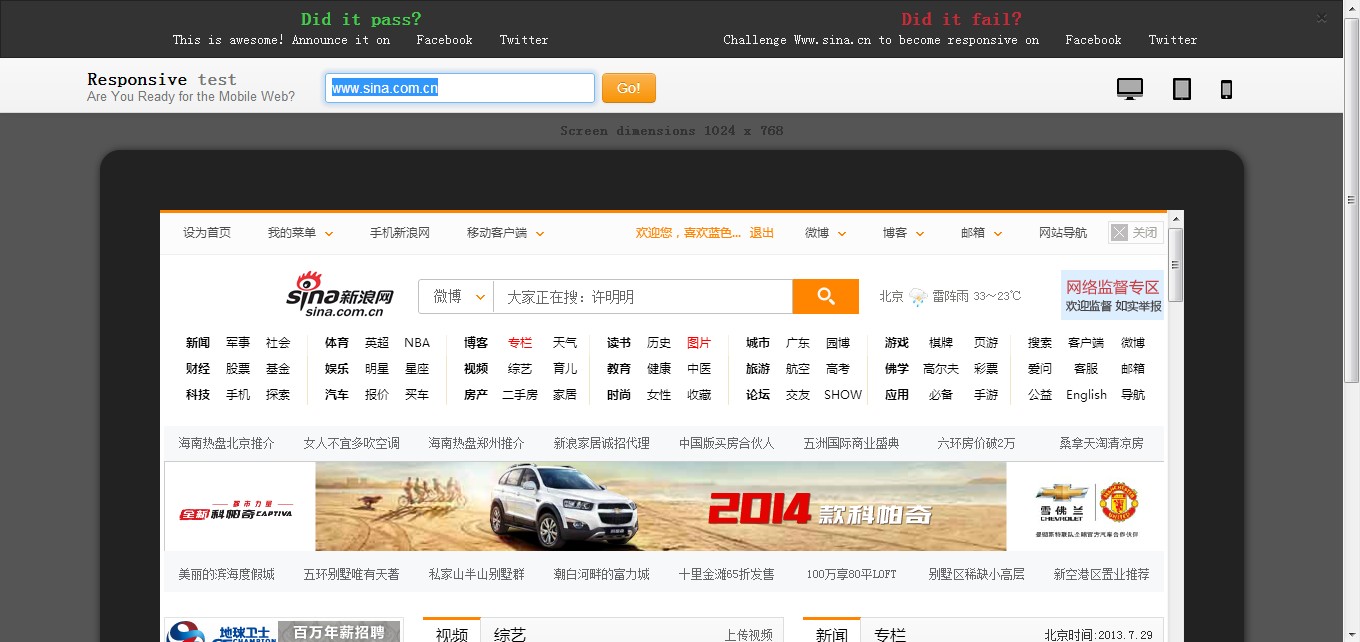Click the Twitter link under Did it pass

(x=524, y=40)
